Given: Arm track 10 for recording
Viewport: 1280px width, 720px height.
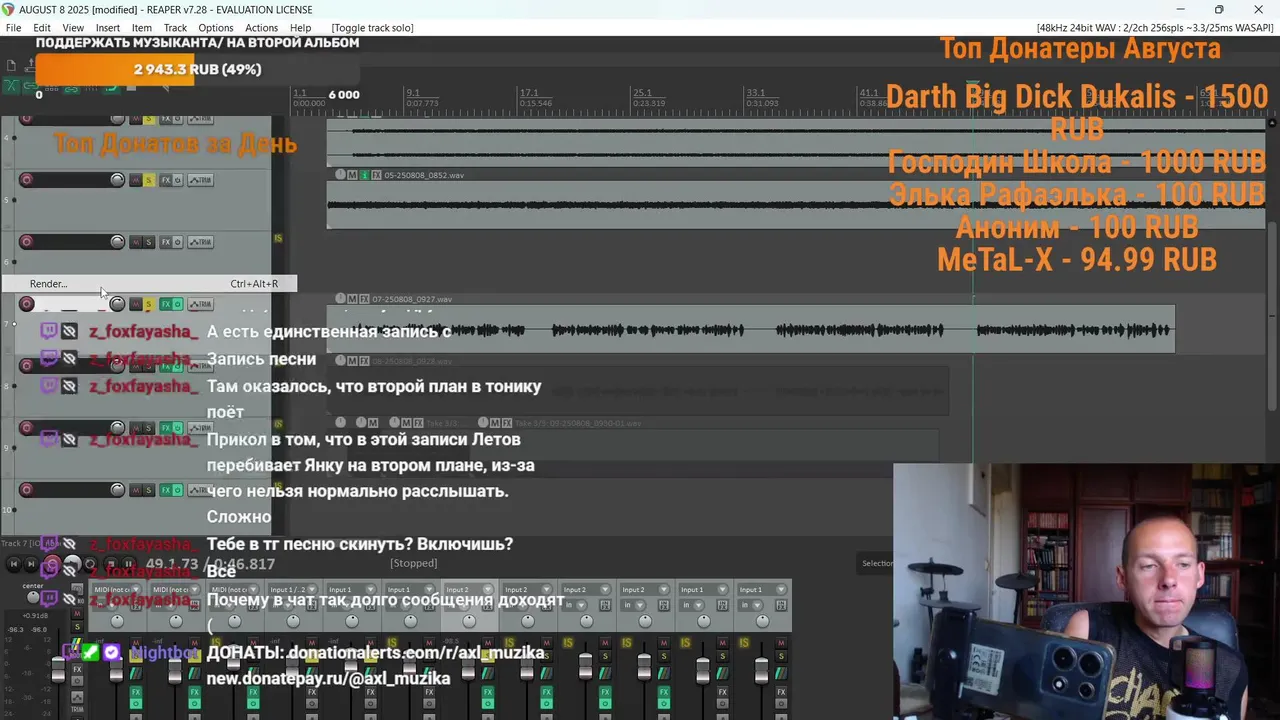Looking at the screenshot, I should click(x=26, y=490).
